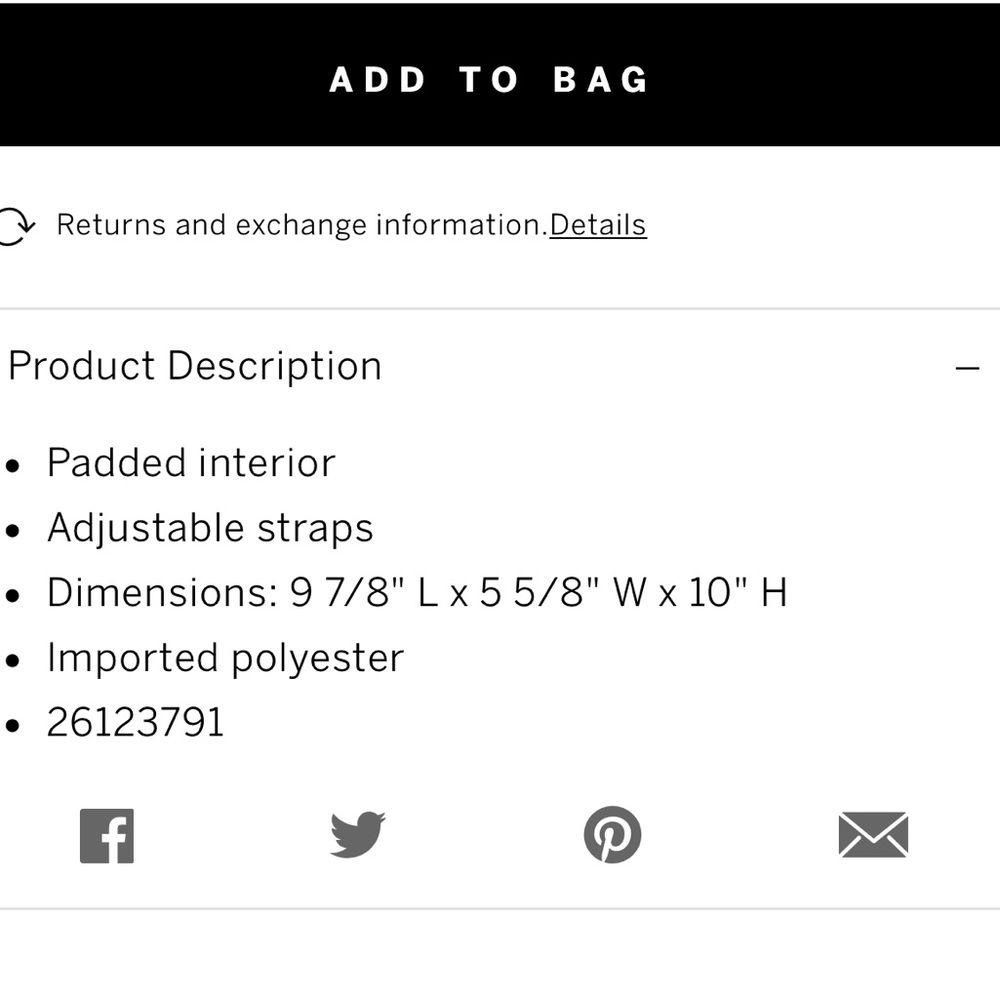Click the Adjustable straps text
This screenshot has width=1000, height=1000.
click(x=210, y=528)
